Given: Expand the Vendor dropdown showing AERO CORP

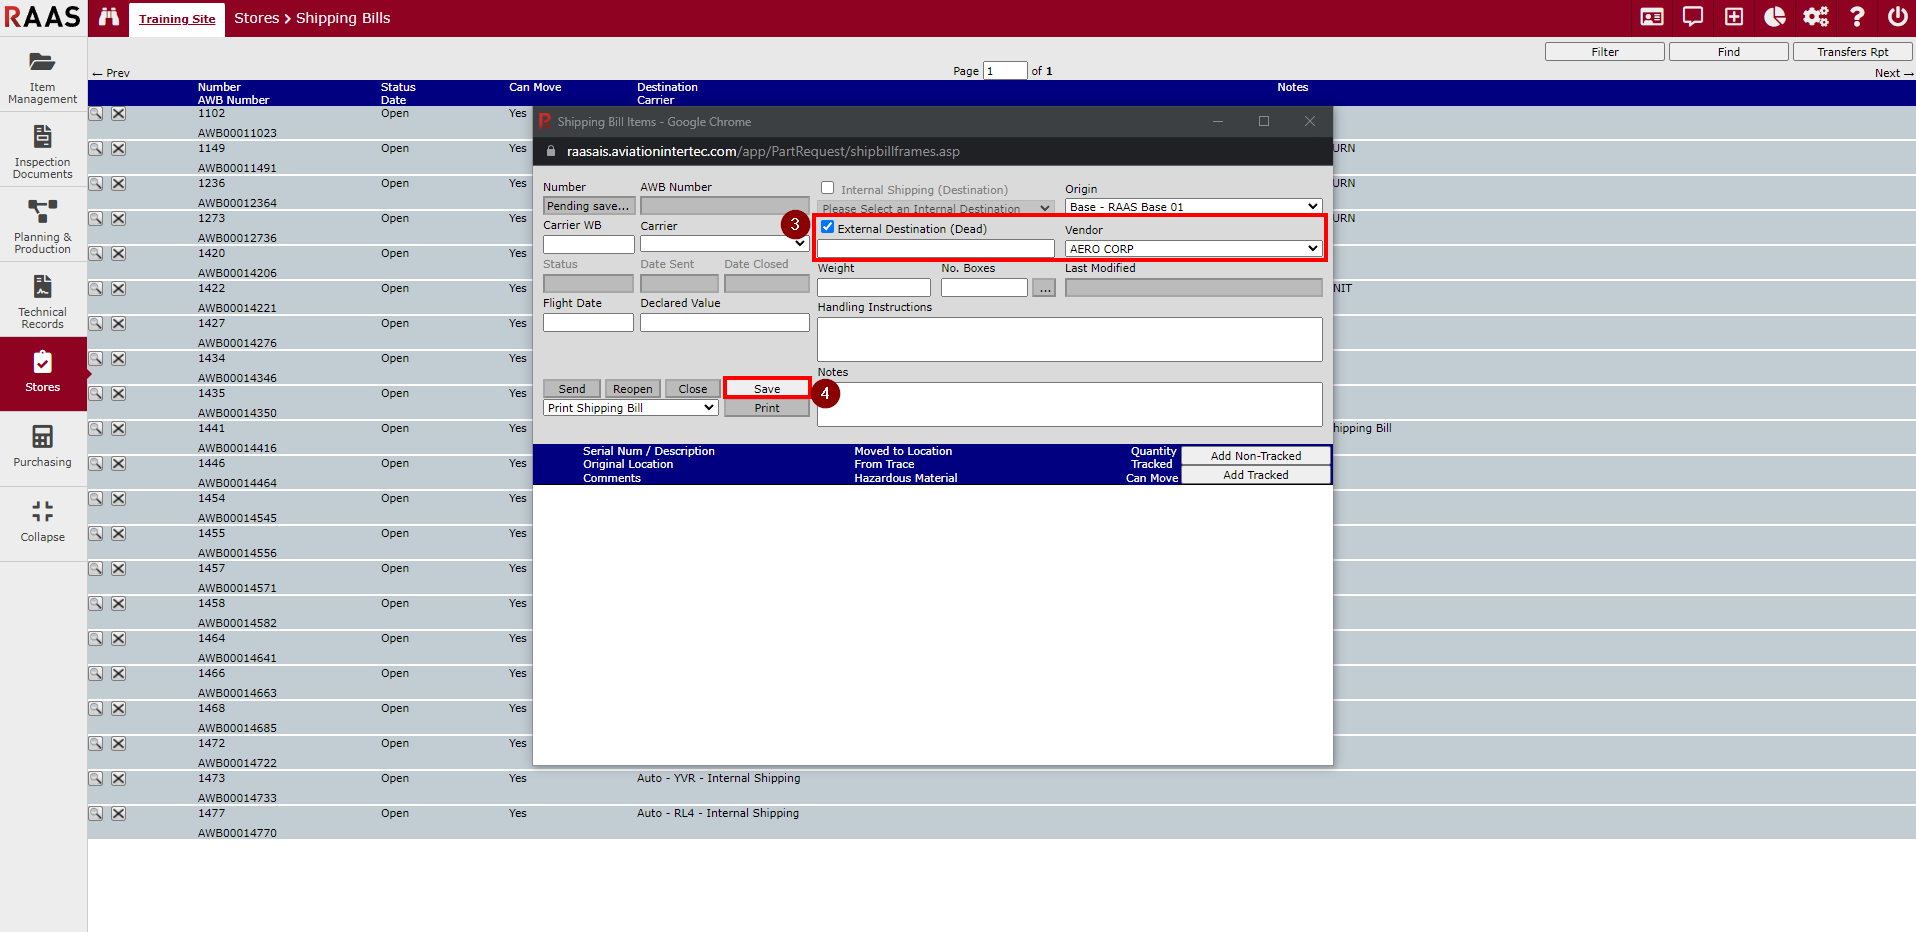Looking at the screenshot, I should (1193, 249).
